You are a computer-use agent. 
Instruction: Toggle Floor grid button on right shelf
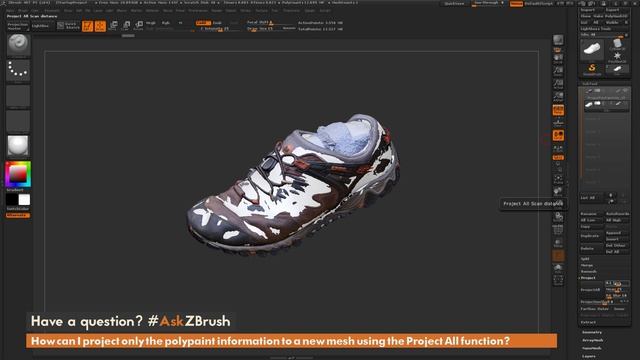558,123
